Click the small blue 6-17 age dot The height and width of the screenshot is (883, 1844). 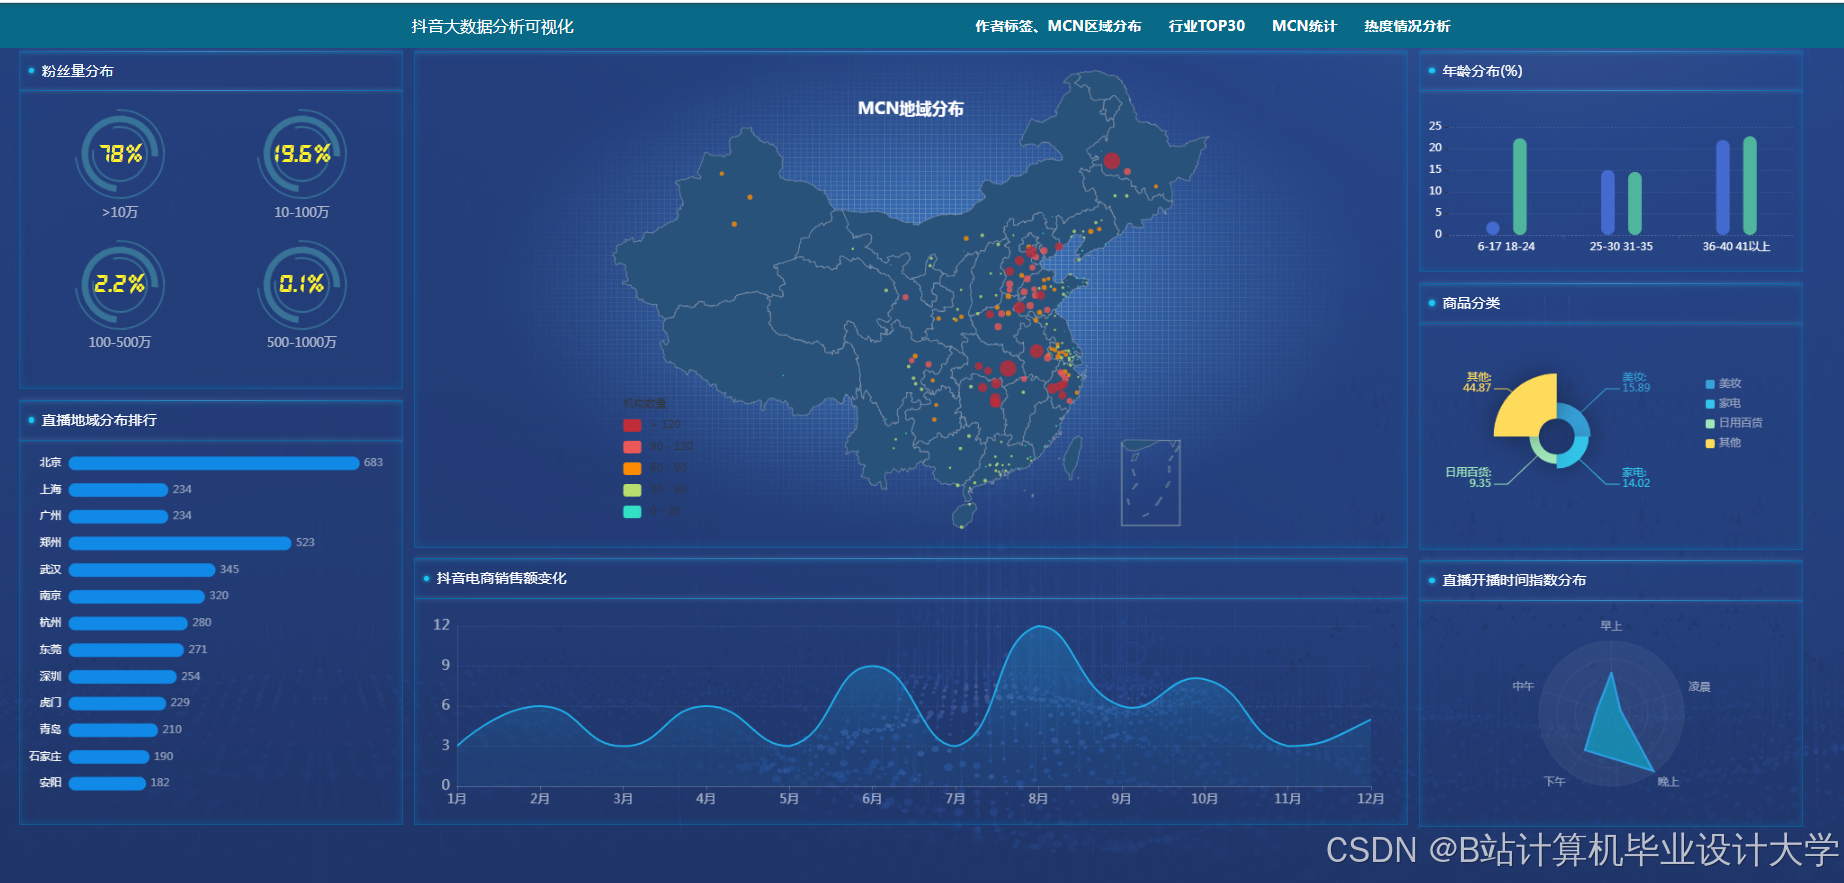coord(1492,228)
